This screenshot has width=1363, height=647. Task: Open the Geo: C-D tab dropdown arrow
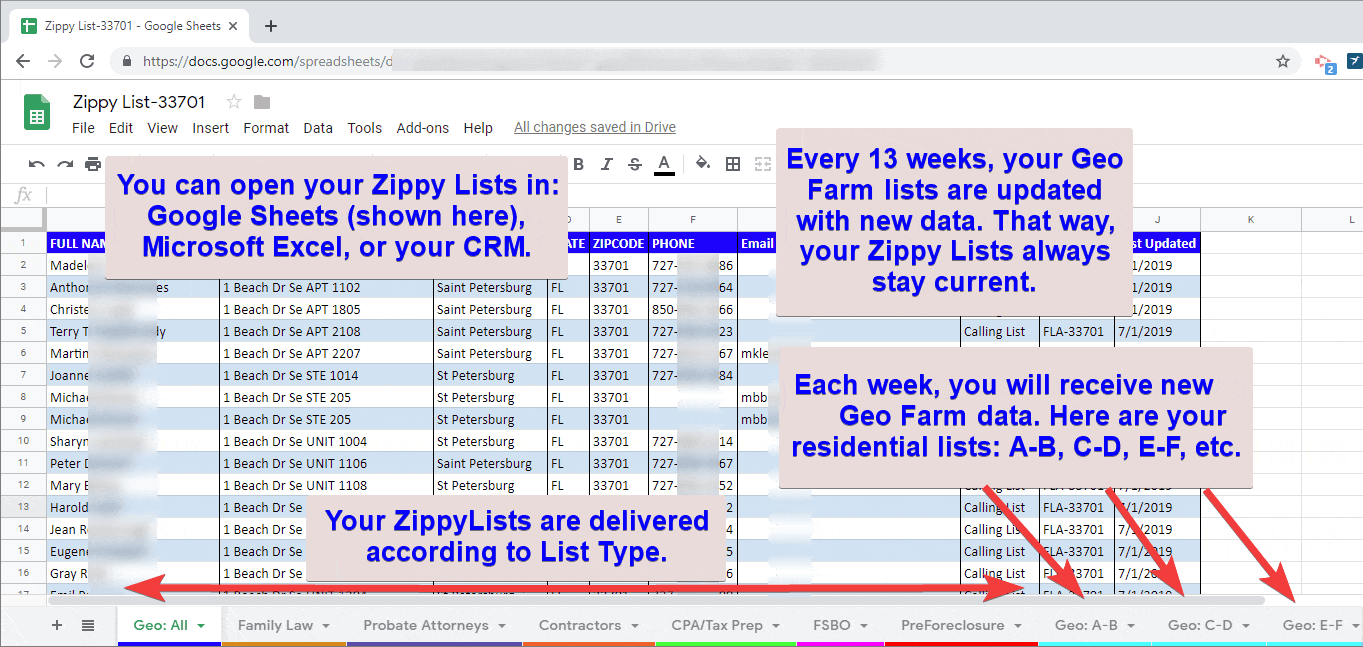tap(1246, 626)
